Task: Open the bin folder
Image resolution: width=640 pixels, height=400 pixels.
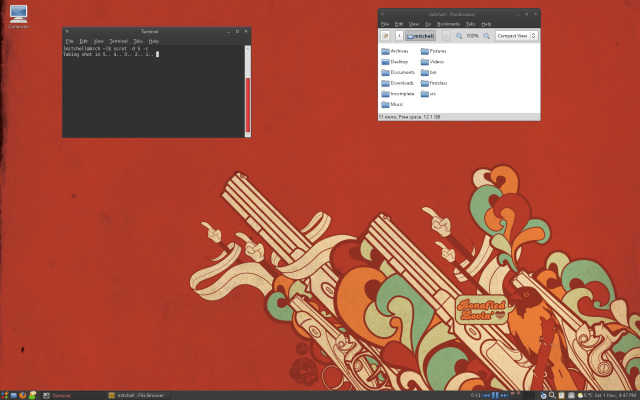Action: pos(429,72)
